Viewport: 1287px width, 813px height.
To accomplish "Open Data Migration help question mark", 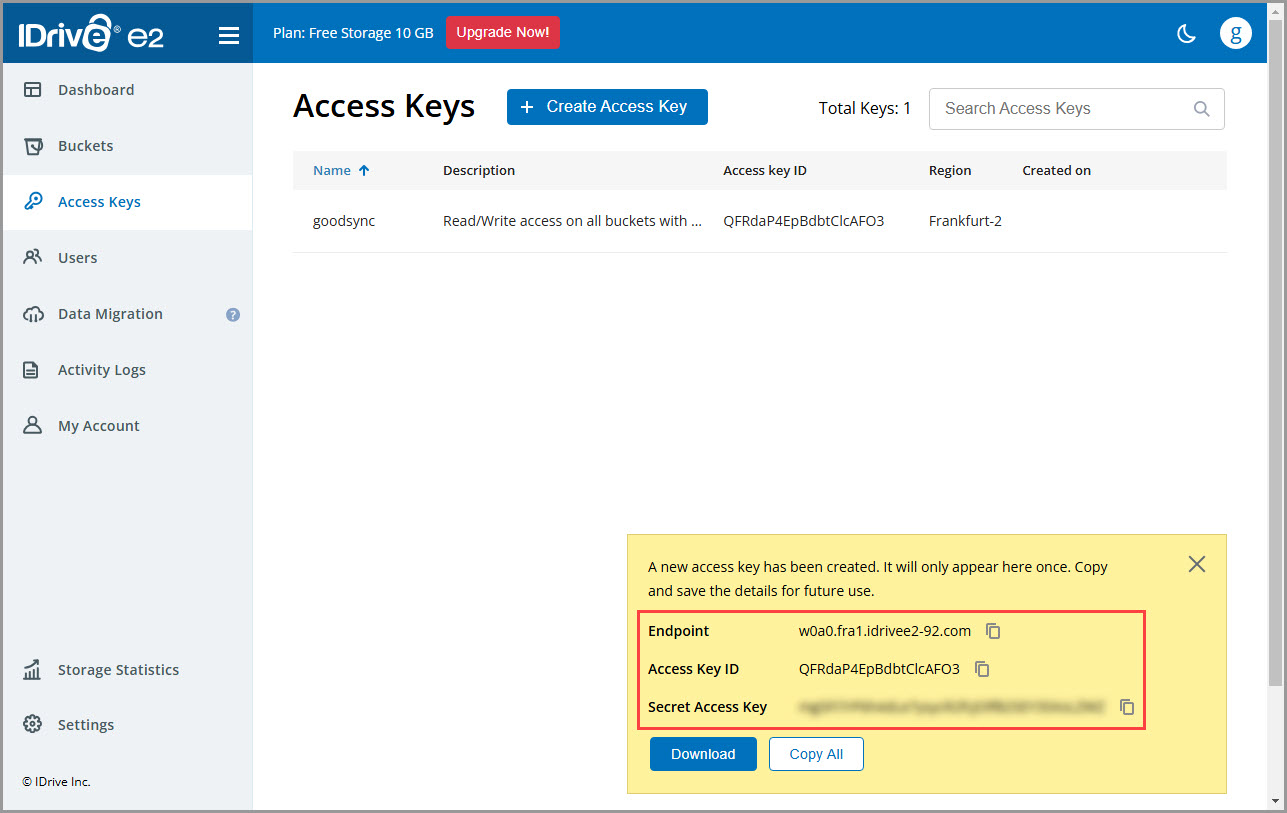I will pos(233,314).
